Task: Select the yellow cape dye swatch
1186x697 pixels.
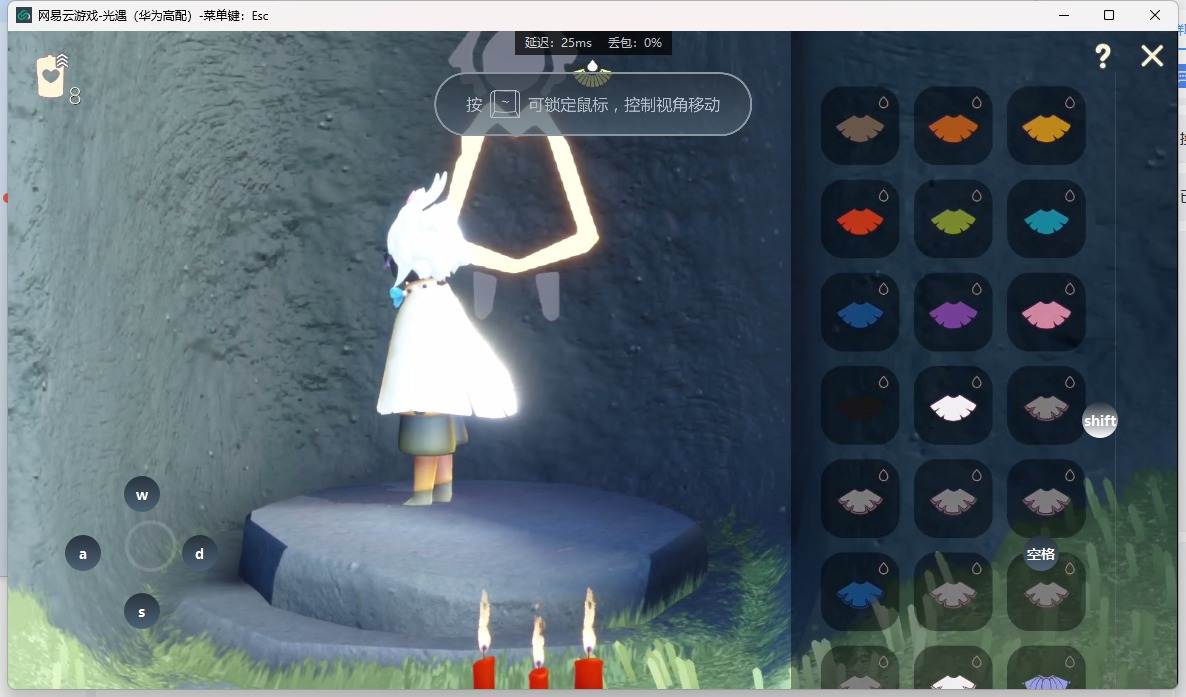Action: 1046,125
